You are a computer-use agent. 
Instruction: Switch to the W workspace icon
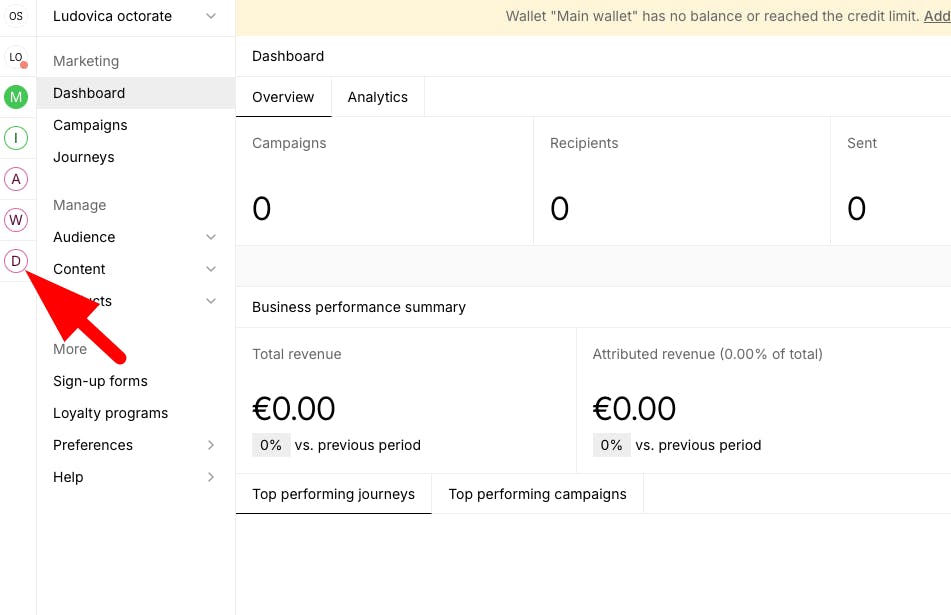tap(16, 220)
